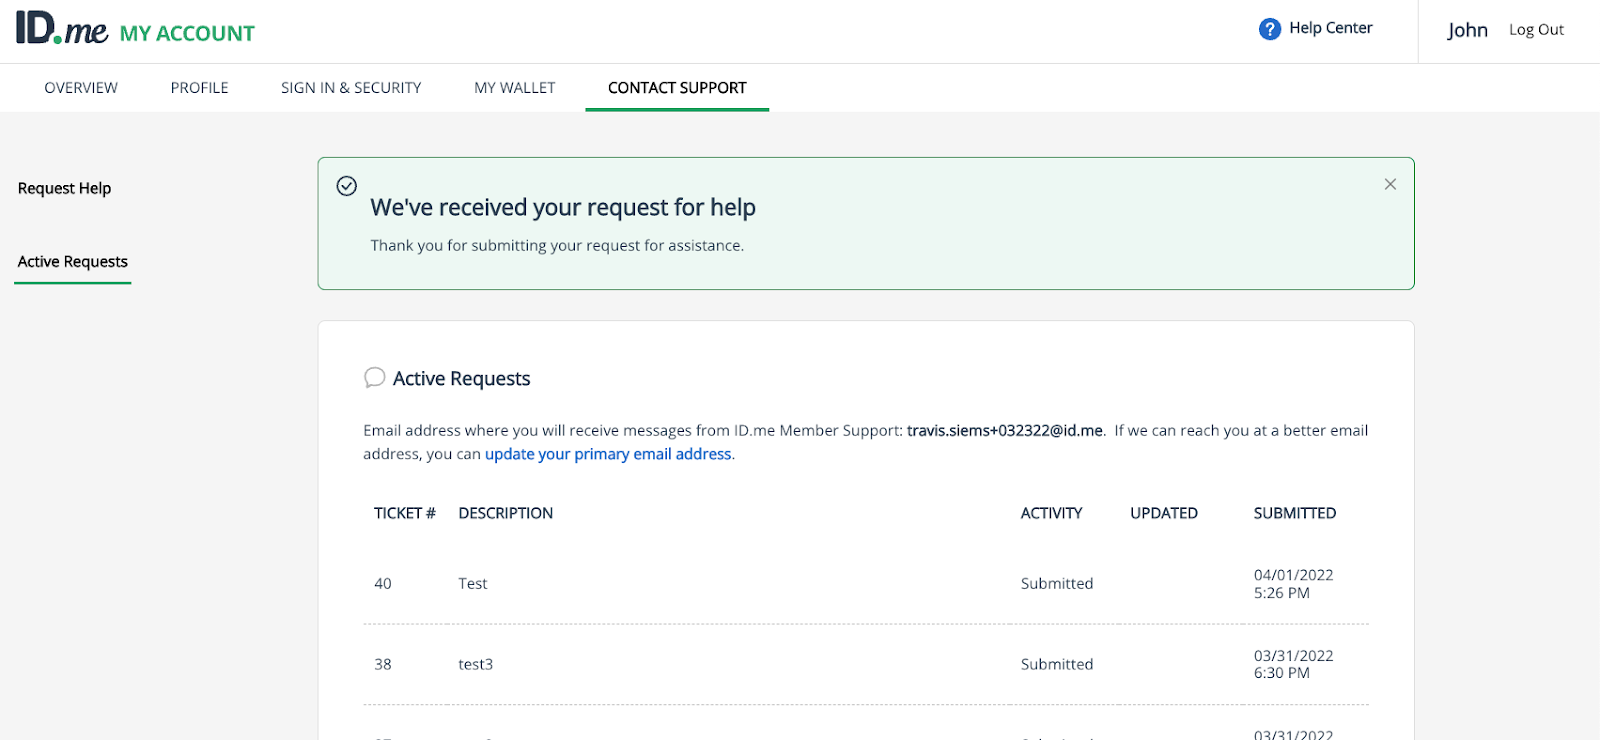Click the Log Out link
Viewport: 1600px width, 740px height.
coord(1536,30)
